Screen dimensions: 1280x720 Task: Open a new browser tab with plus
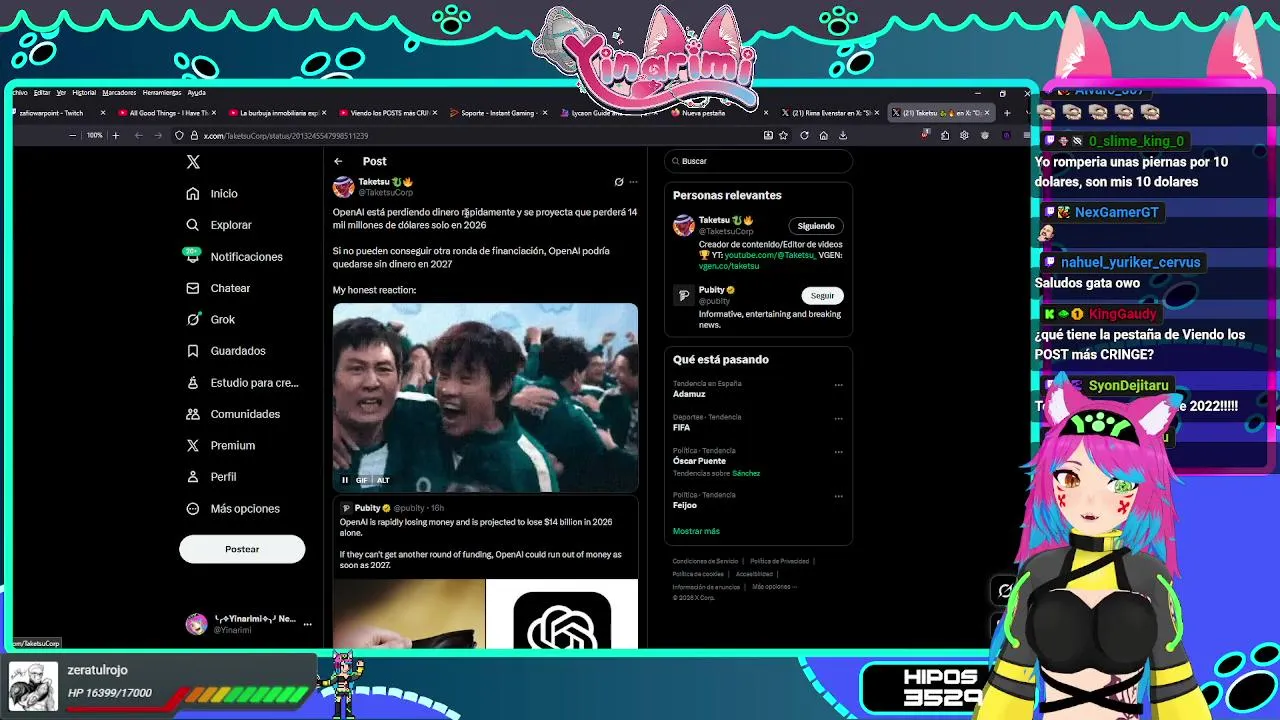[x=1006, y=113]
